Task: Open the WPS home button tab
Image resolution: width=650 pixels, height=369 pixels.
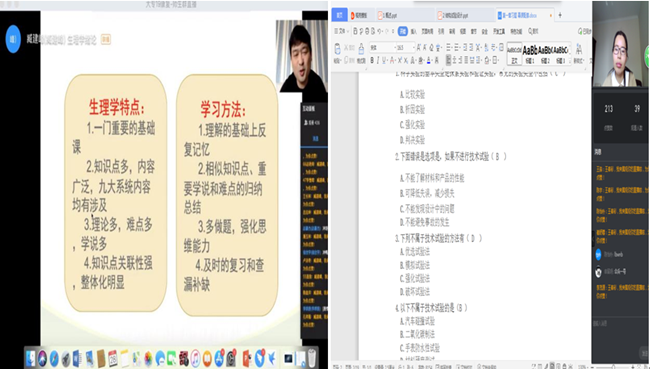Action: click(x=340, y=15)
